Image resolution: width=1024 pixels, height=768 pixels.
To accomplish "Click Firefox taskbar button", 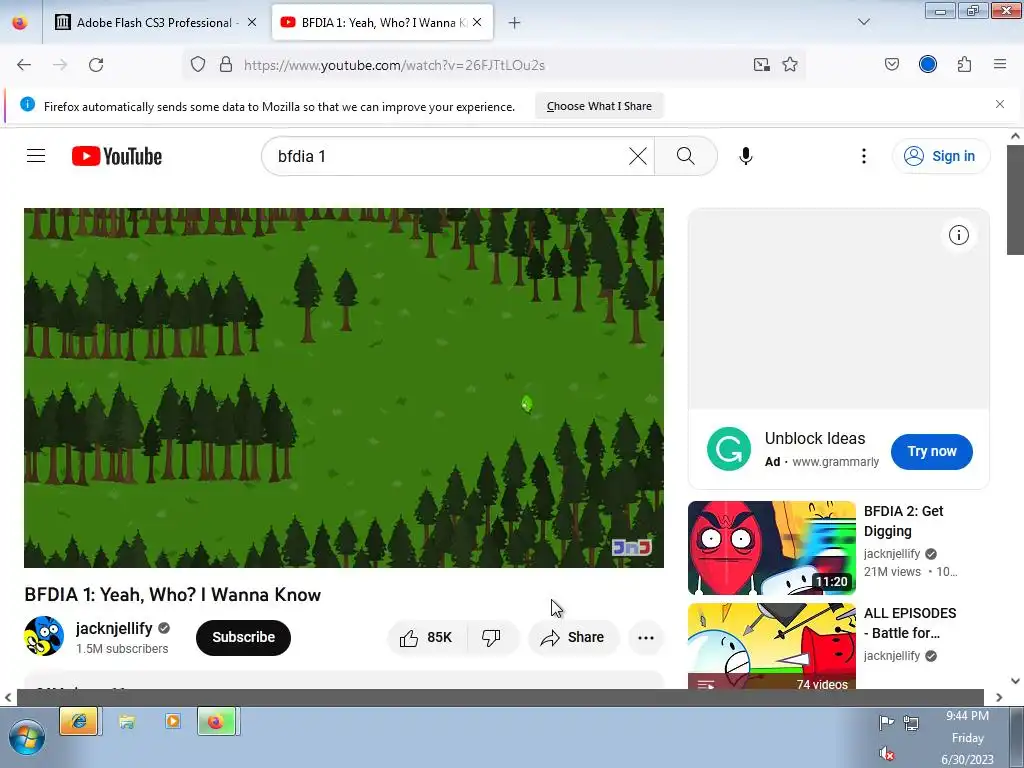I will click(217, 721).
